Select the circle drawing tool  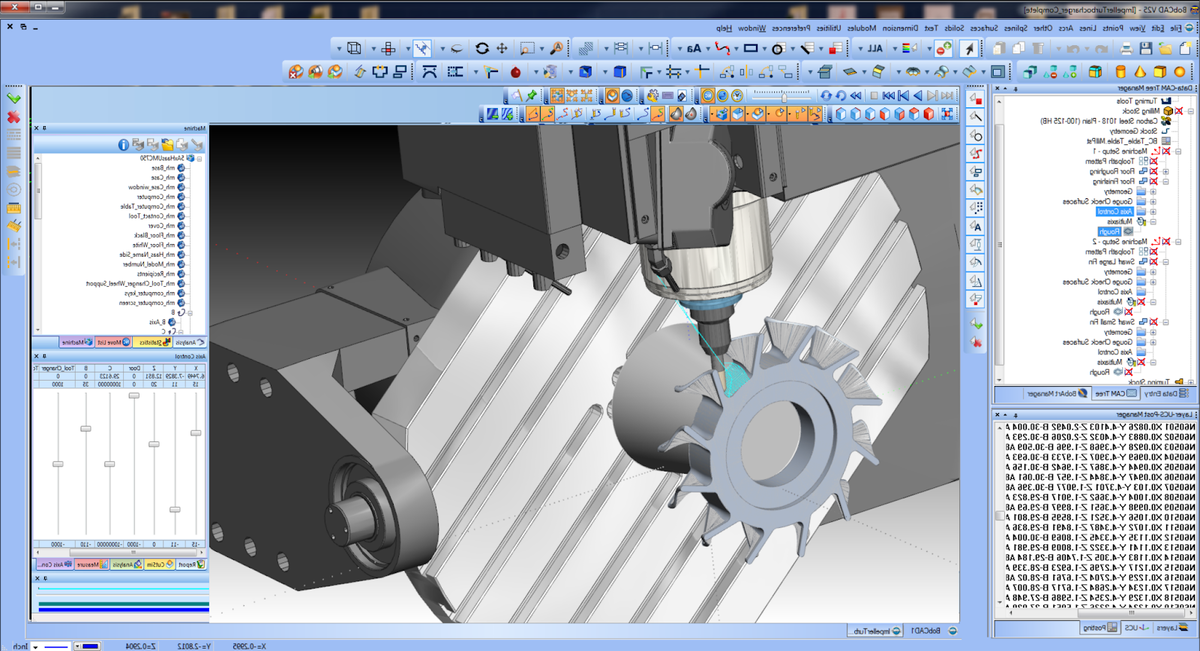[x=778, y=48]
